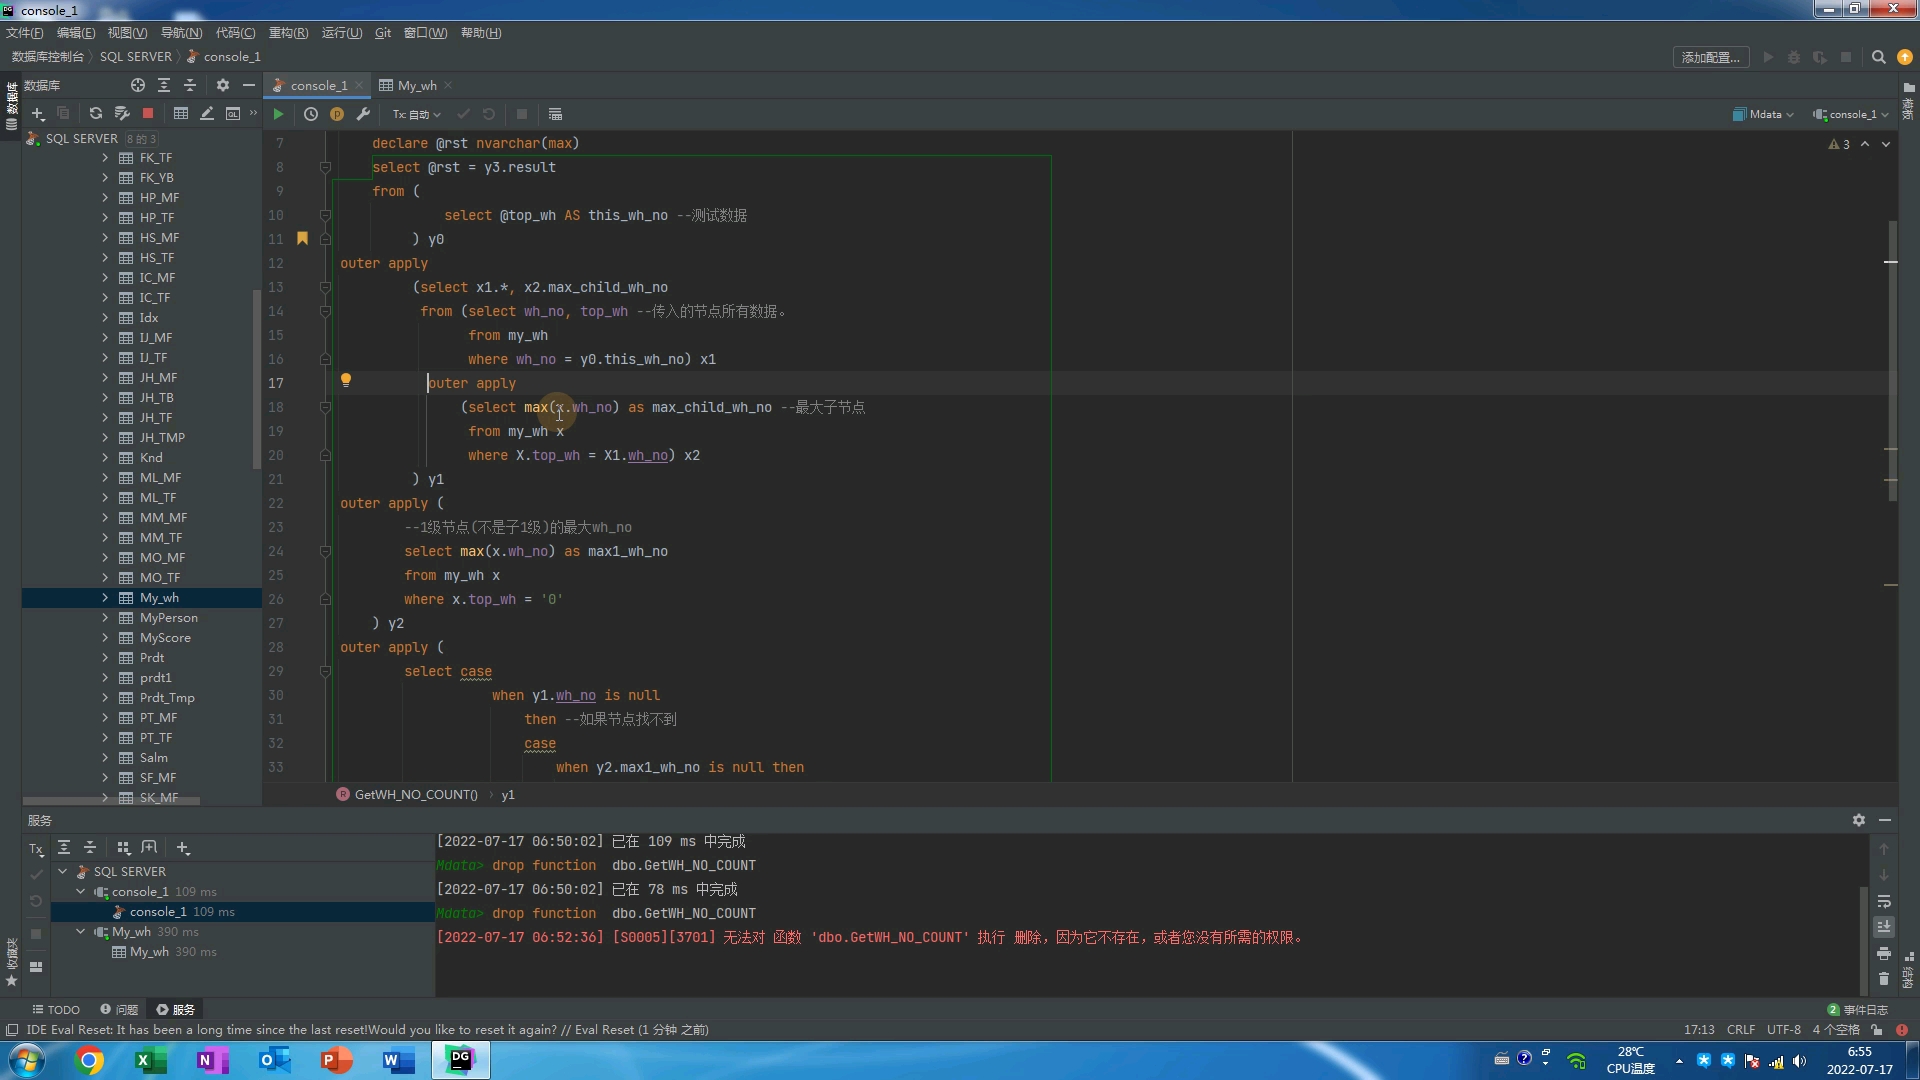The width and height of the screenshot is (1920, 1080).
Task: Click the database tree horizontal scrollbar
Action: point(112,801)
